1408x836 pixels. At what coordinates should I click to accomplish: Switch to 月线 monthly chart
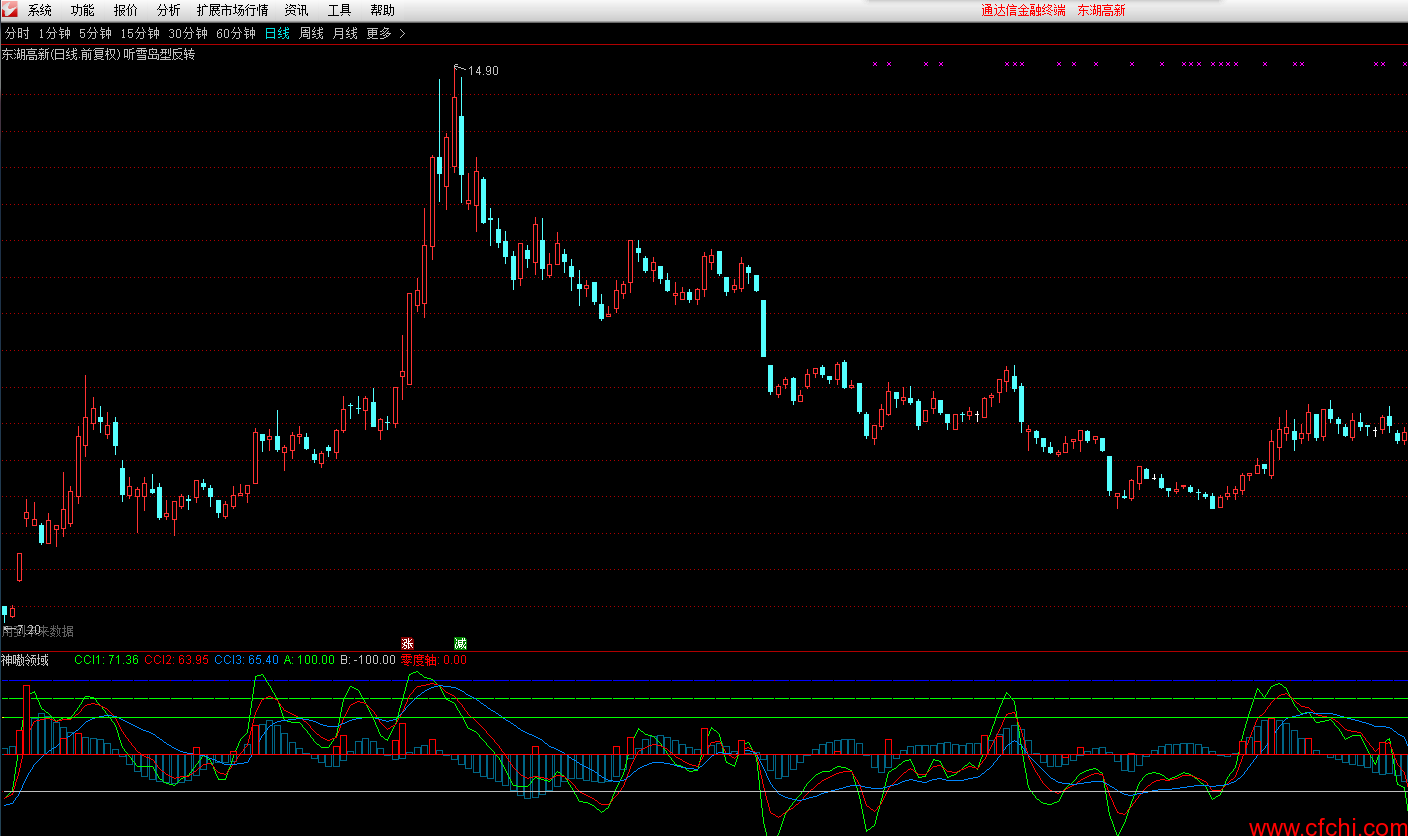pyautogui.click(x=345, y=33)
